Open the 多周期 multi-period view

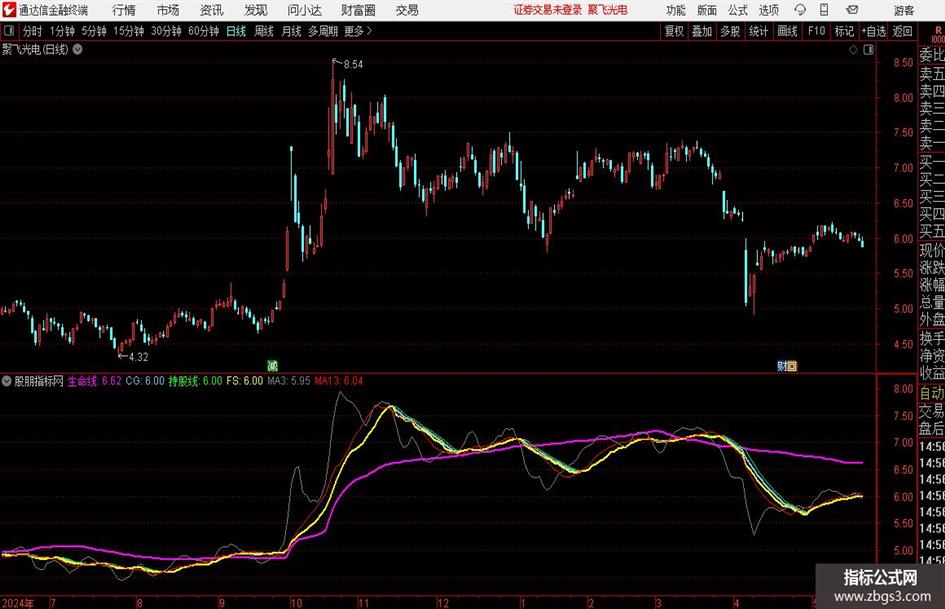click(322, 31)
